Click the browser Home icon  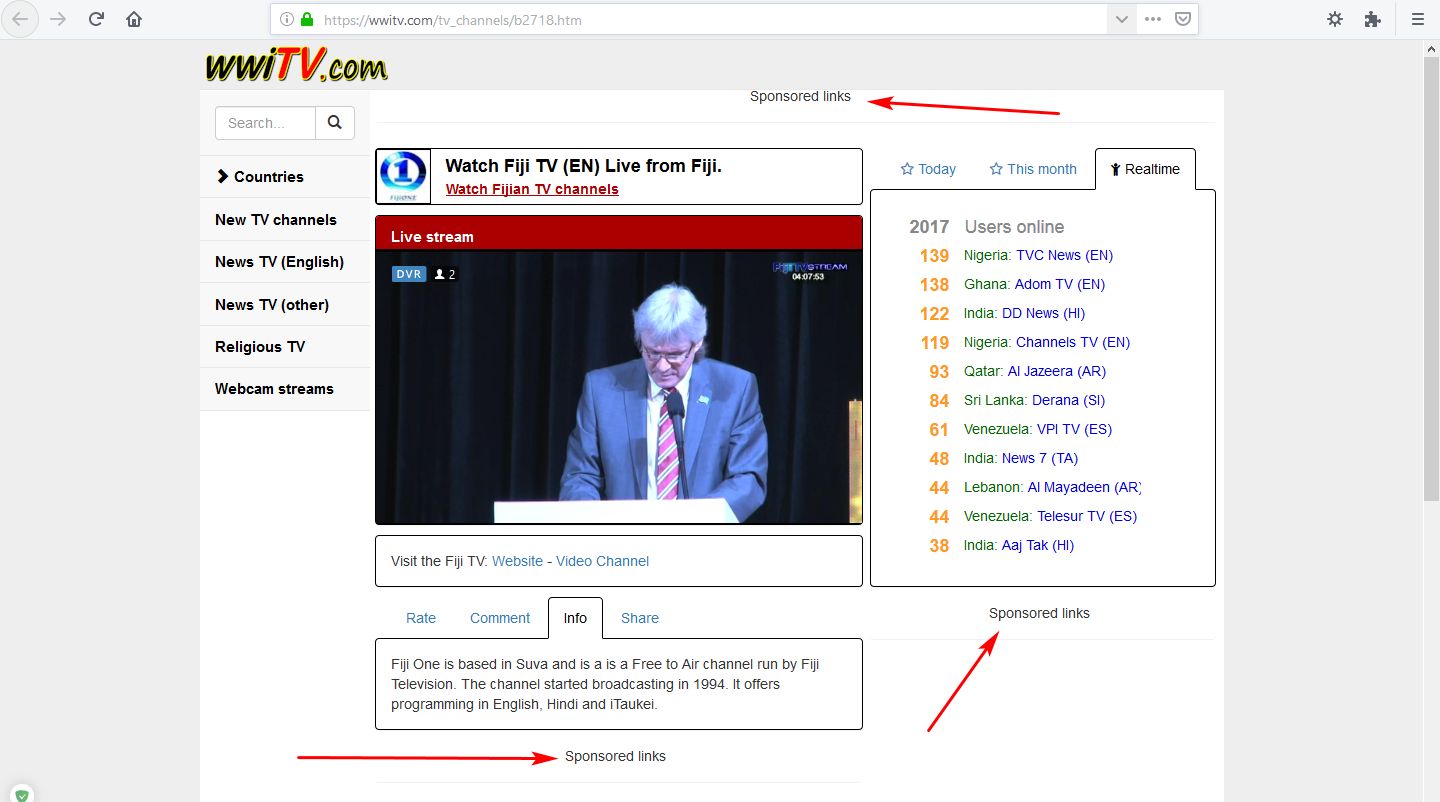[134, 18]
